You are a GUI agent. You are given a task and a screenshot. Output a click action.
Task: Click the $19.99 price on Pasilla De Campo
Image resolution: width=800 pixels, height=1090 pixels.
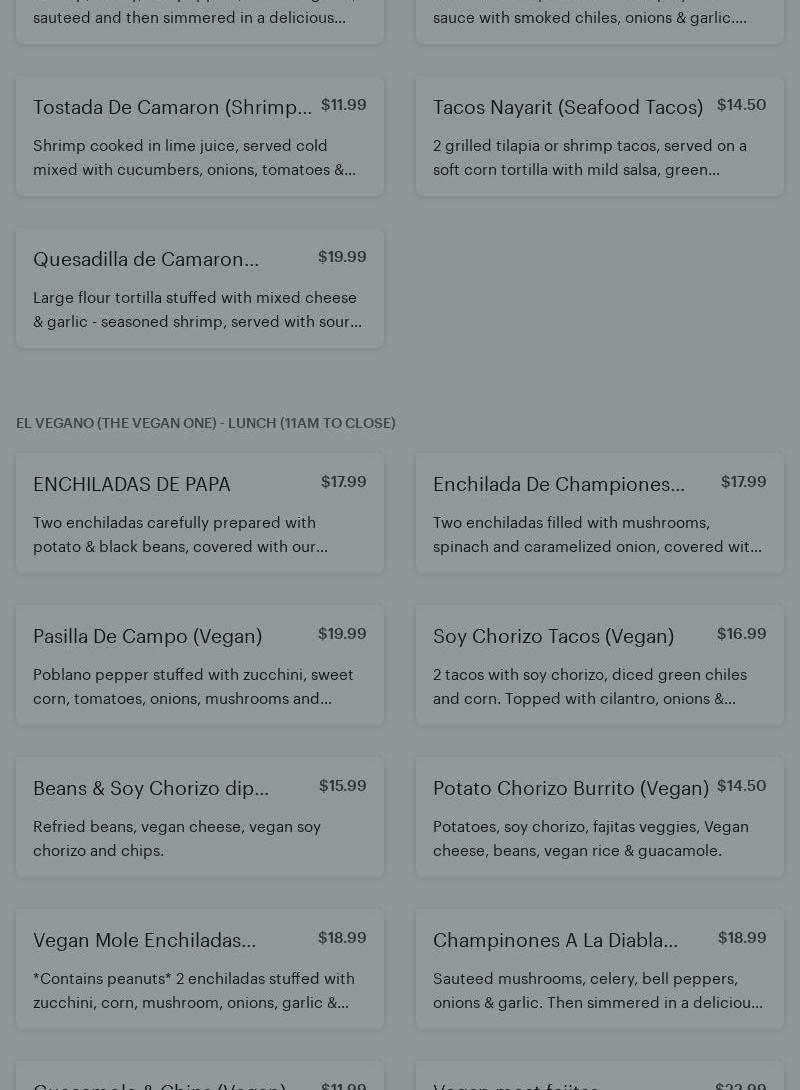pyautogui.click(x=342, y=634)
